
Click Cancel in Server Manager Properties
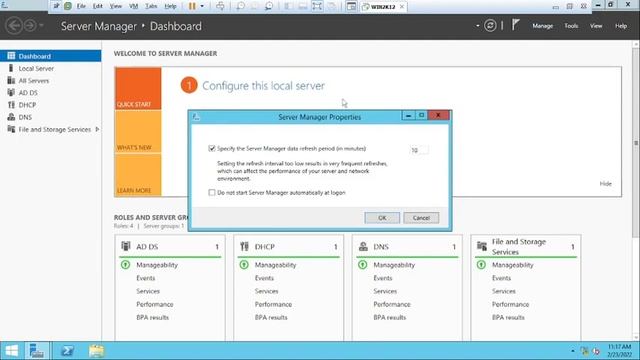[x=421, y=218]
